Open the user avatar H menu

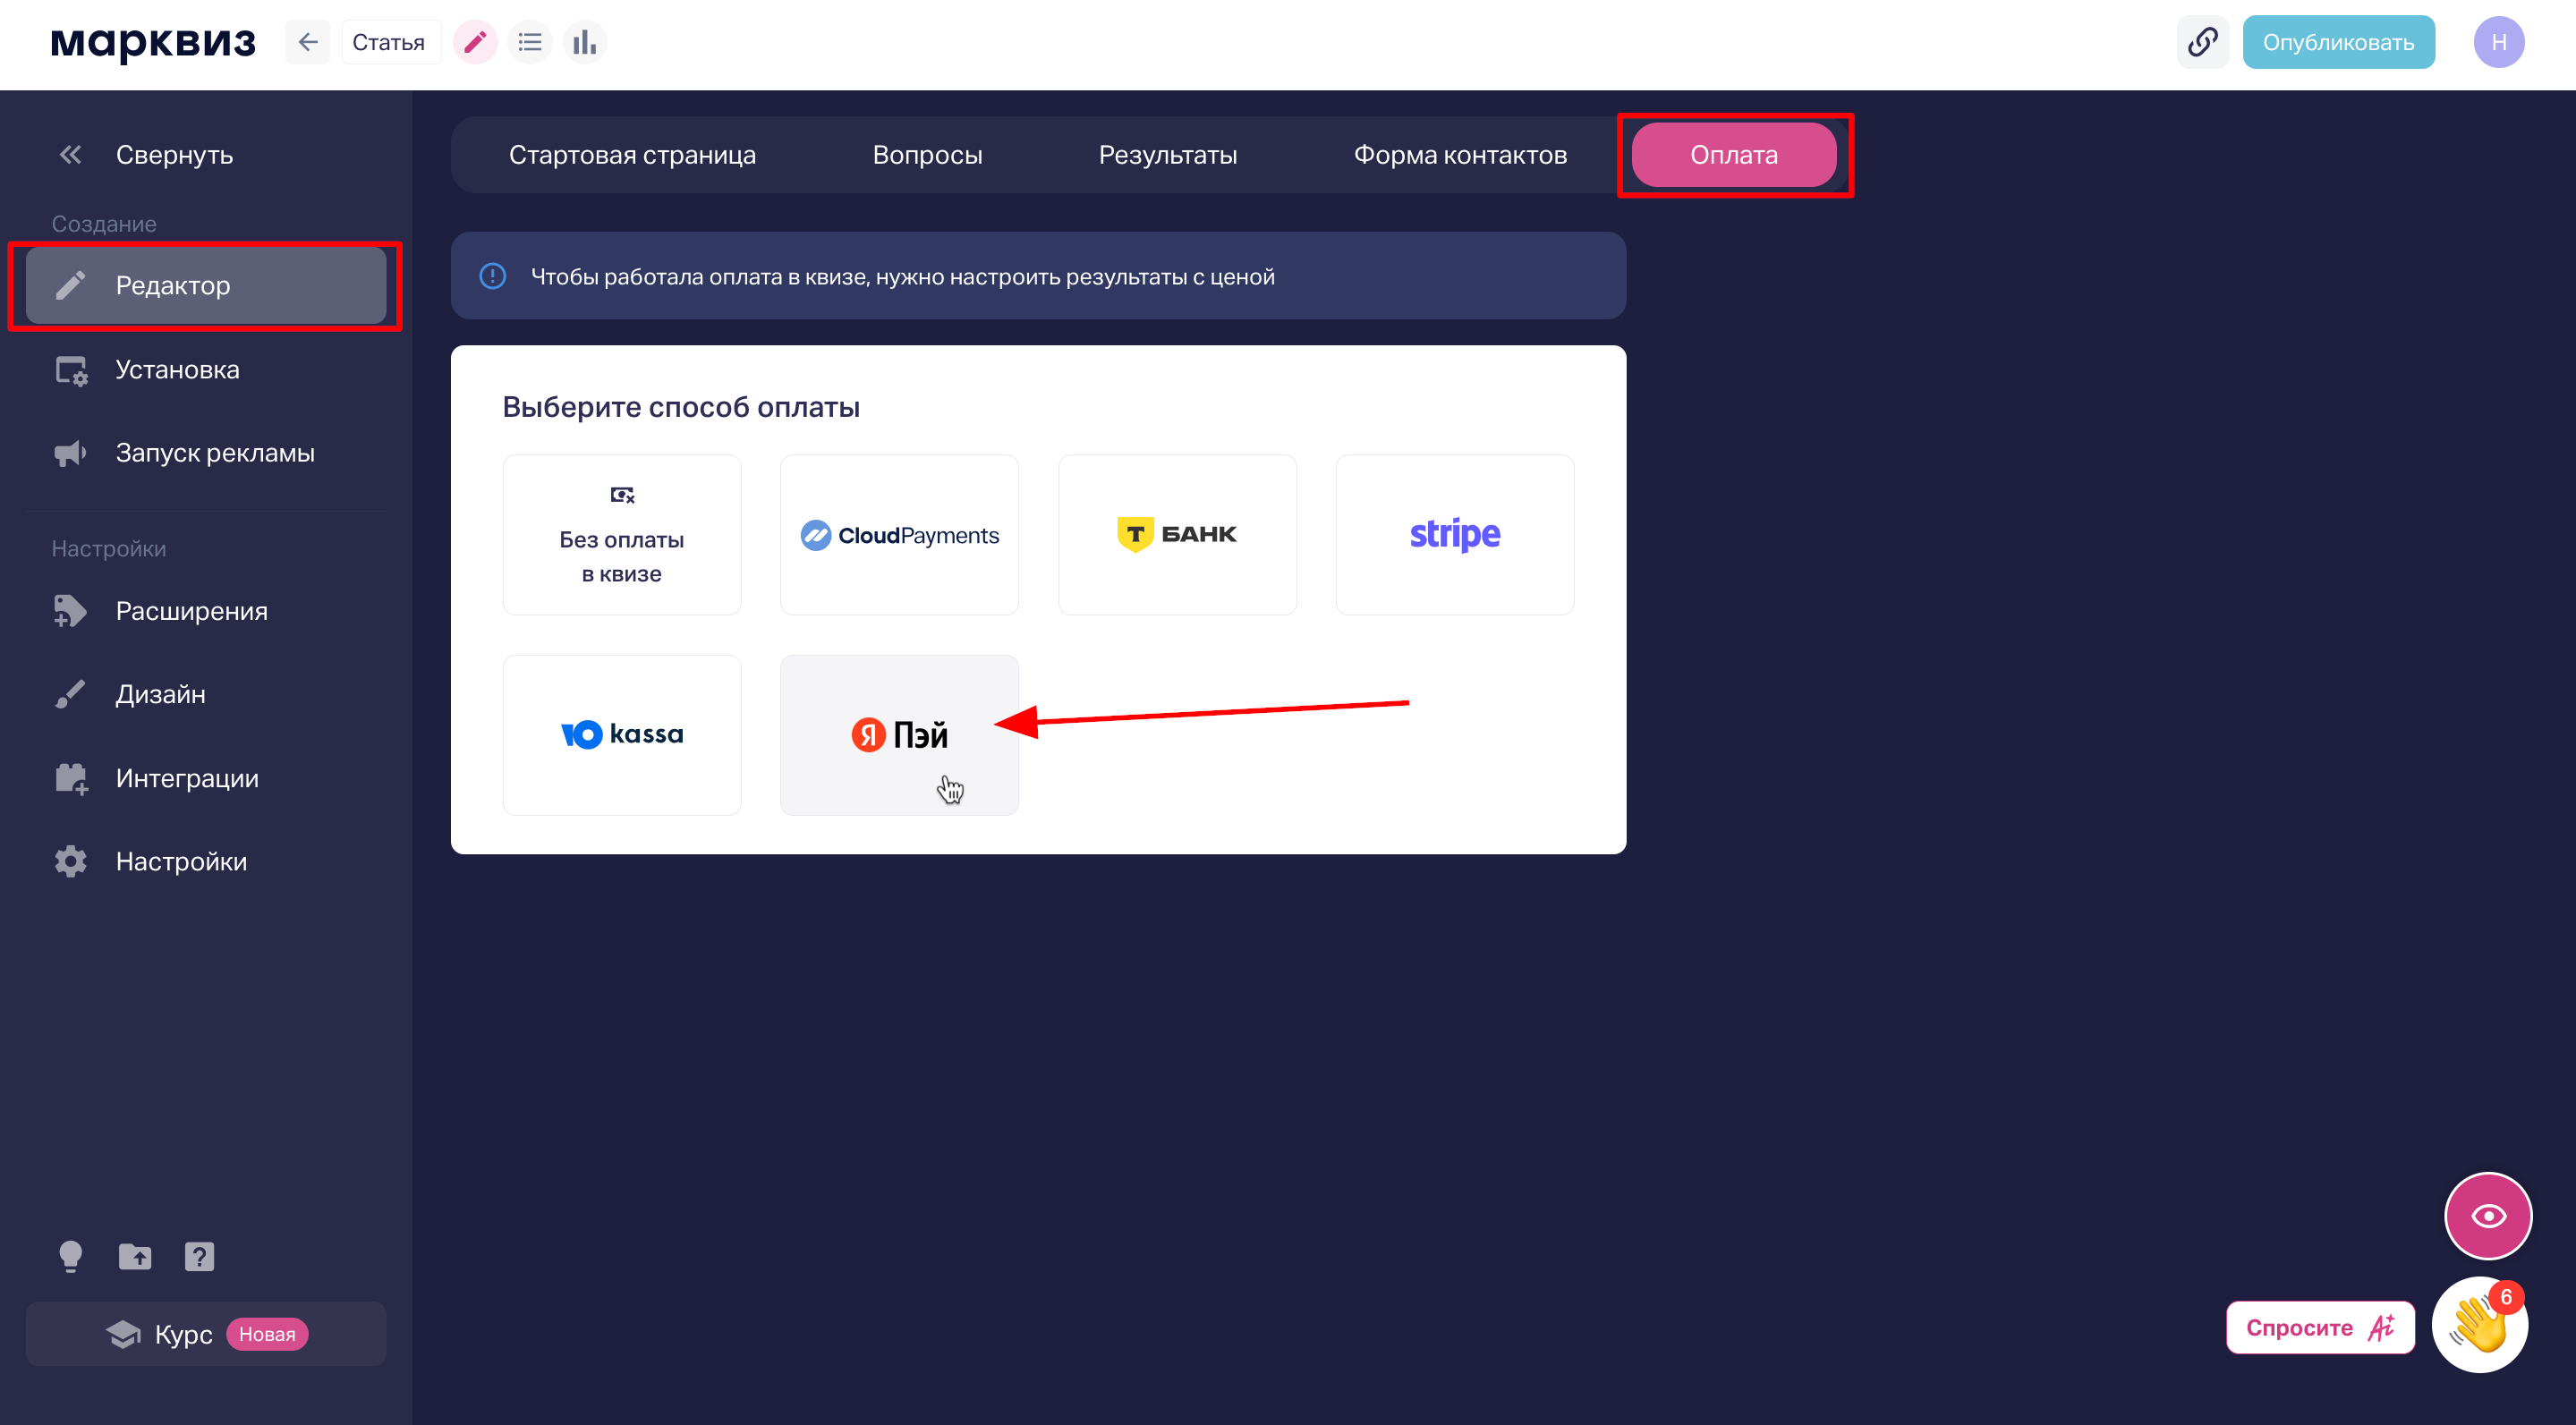[2499, 42]
